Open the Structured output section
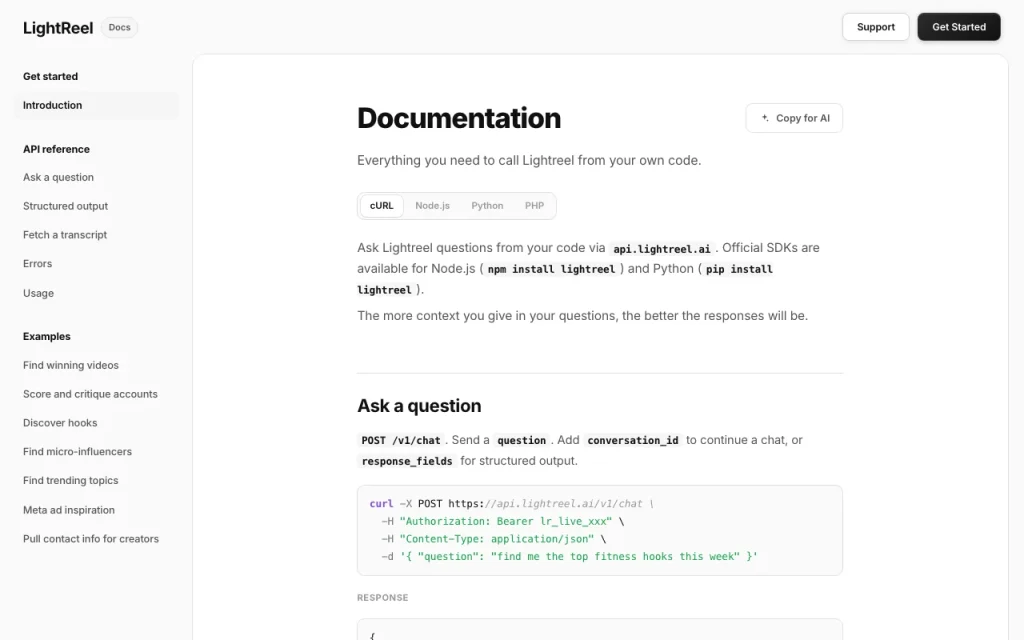This screenshot has width=1024, height=640. coord(65,206)
